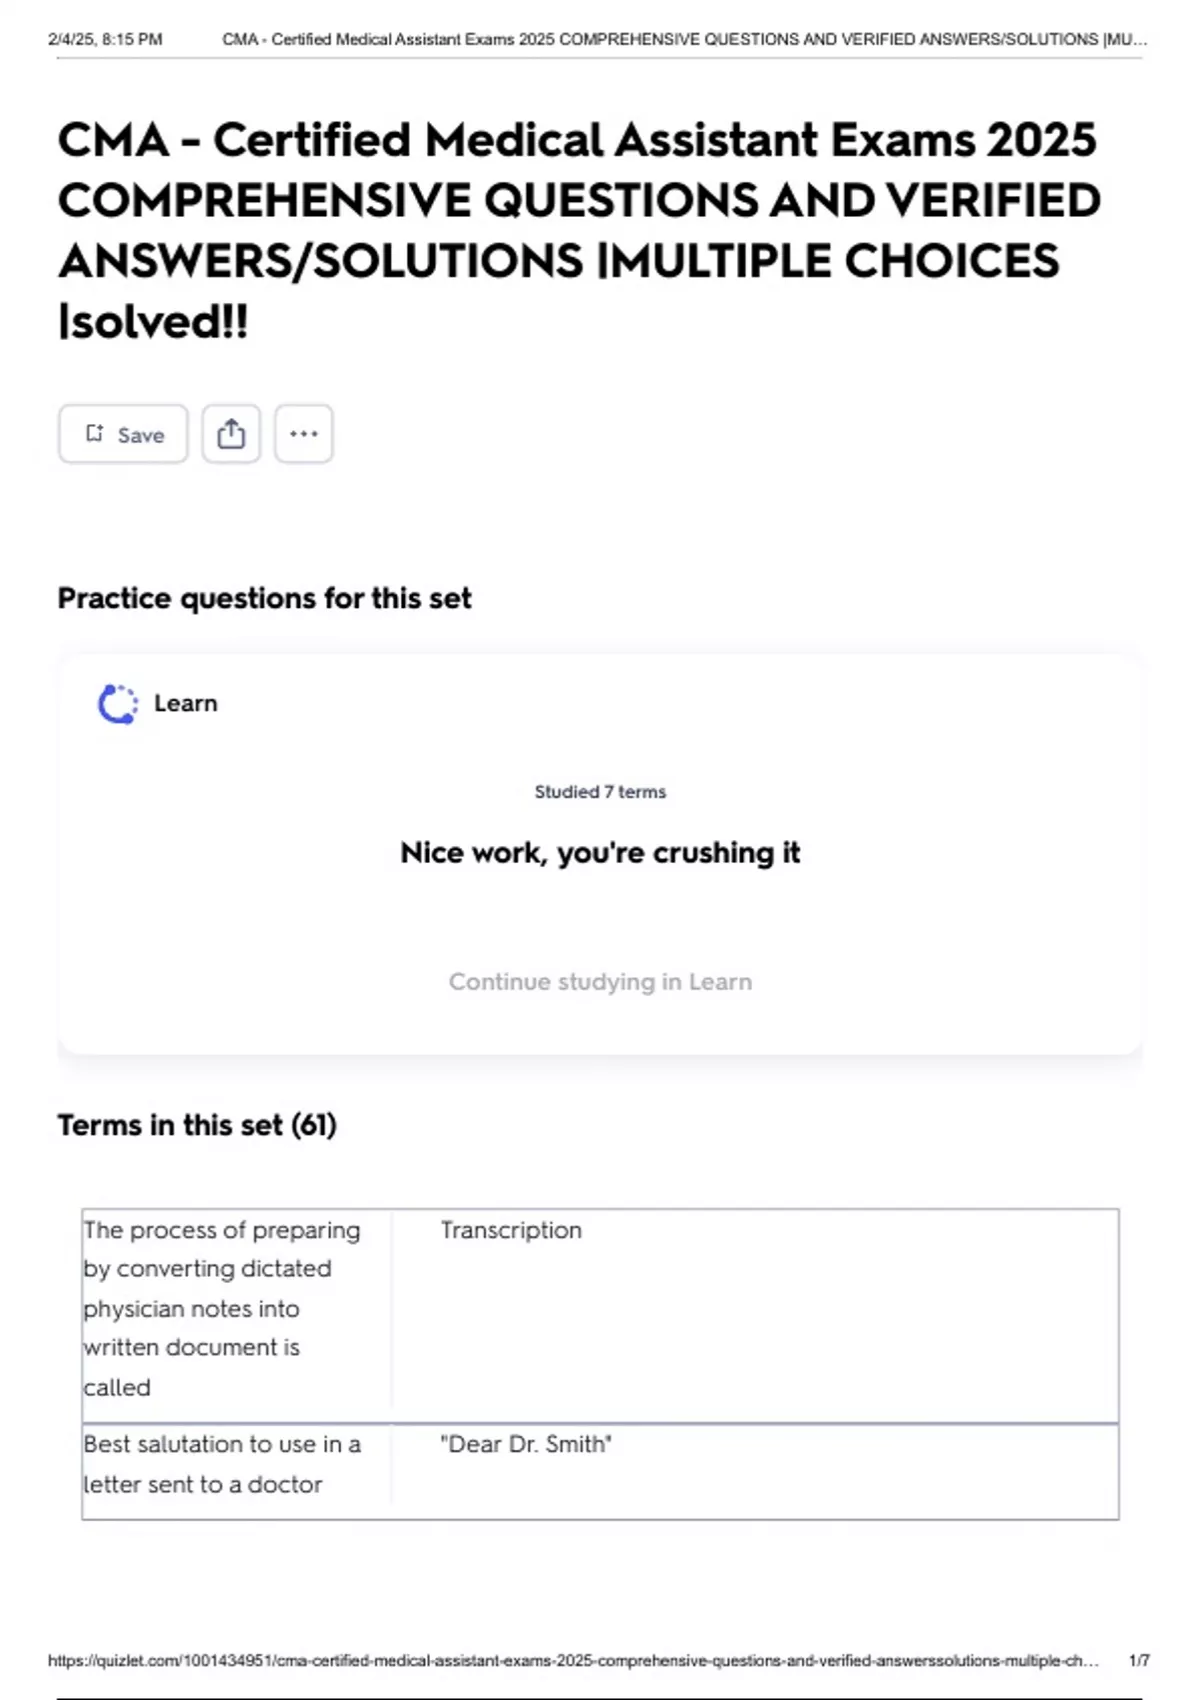Click the circular Learn mode icon
Viewport: 1200px width, 1700px height.
click(x=118, y=704)
